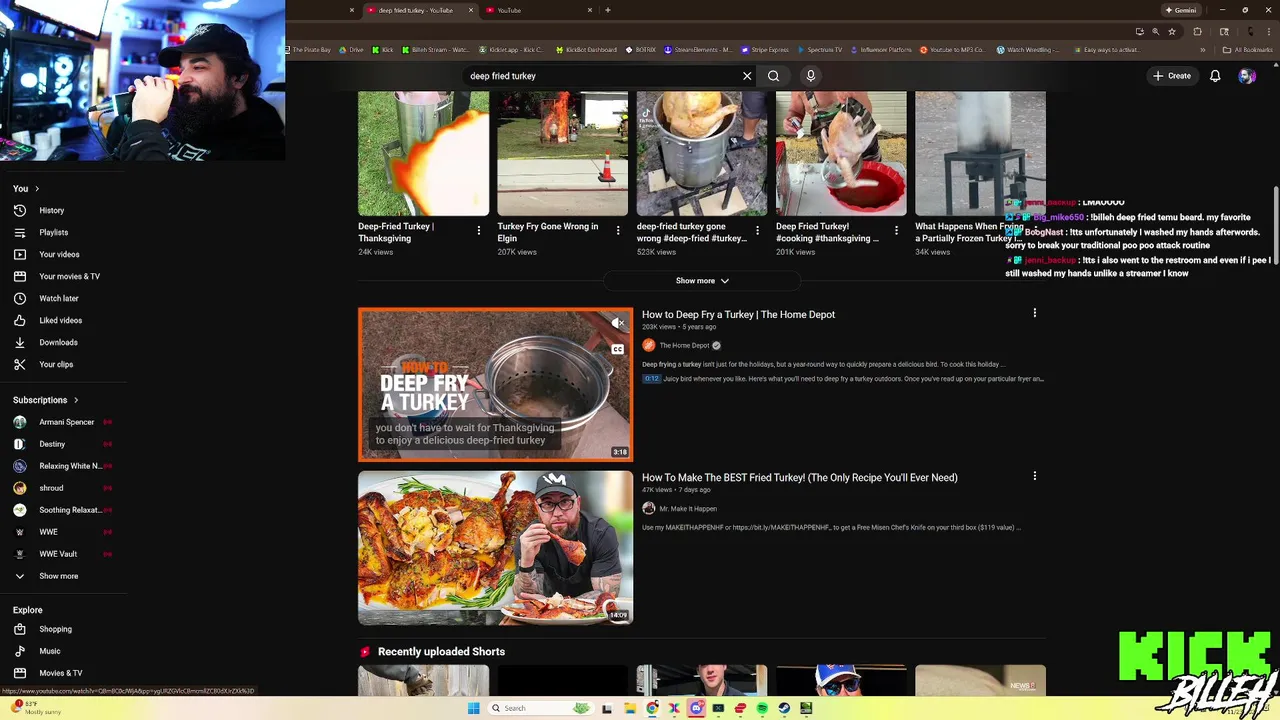Clear the search box with the X icon

tap(747, 76)
